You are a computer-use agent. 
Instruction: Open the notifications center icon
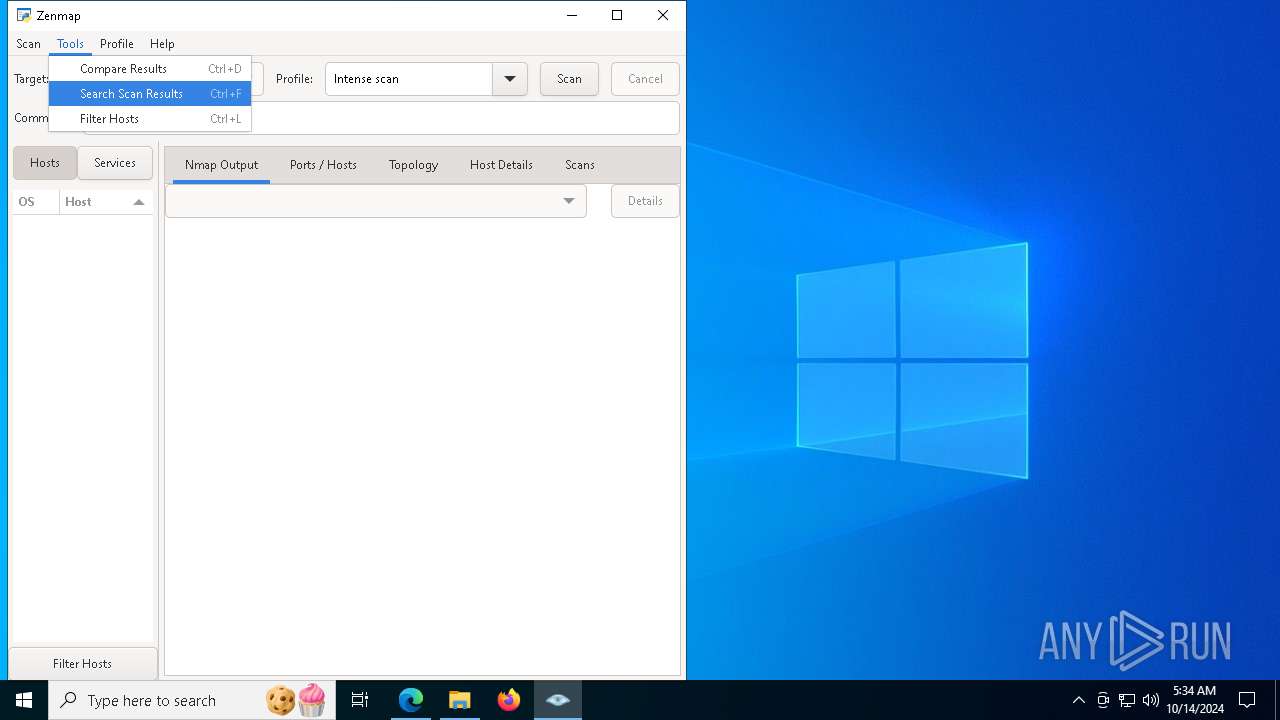1247,700
